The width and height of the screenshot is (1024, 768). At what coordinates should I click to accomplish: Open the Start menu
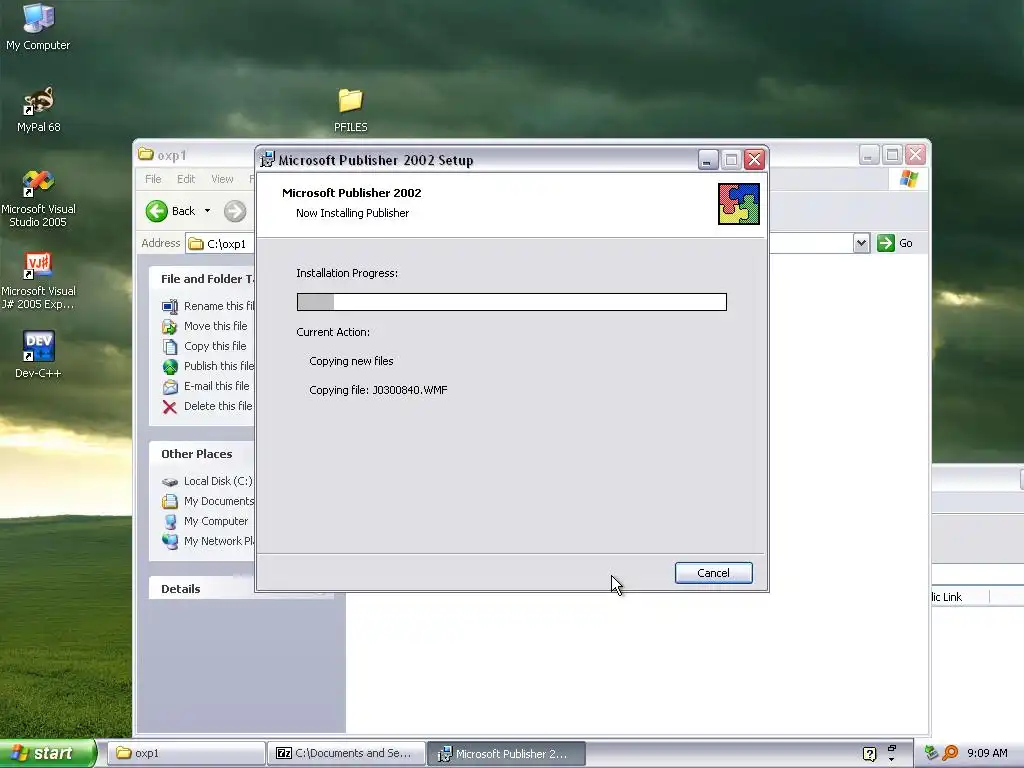[47, 753]
